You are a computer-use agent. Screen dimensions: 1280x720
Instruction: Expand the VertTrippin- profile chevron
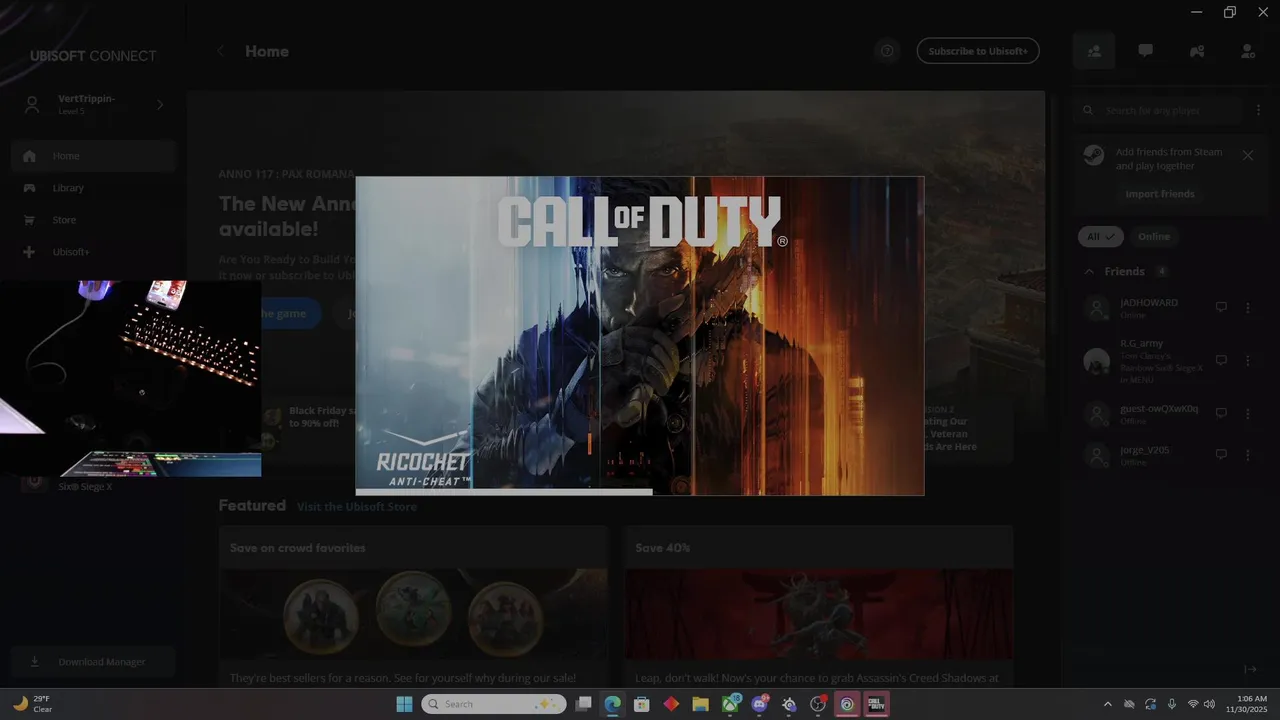[x=159, y=104]
